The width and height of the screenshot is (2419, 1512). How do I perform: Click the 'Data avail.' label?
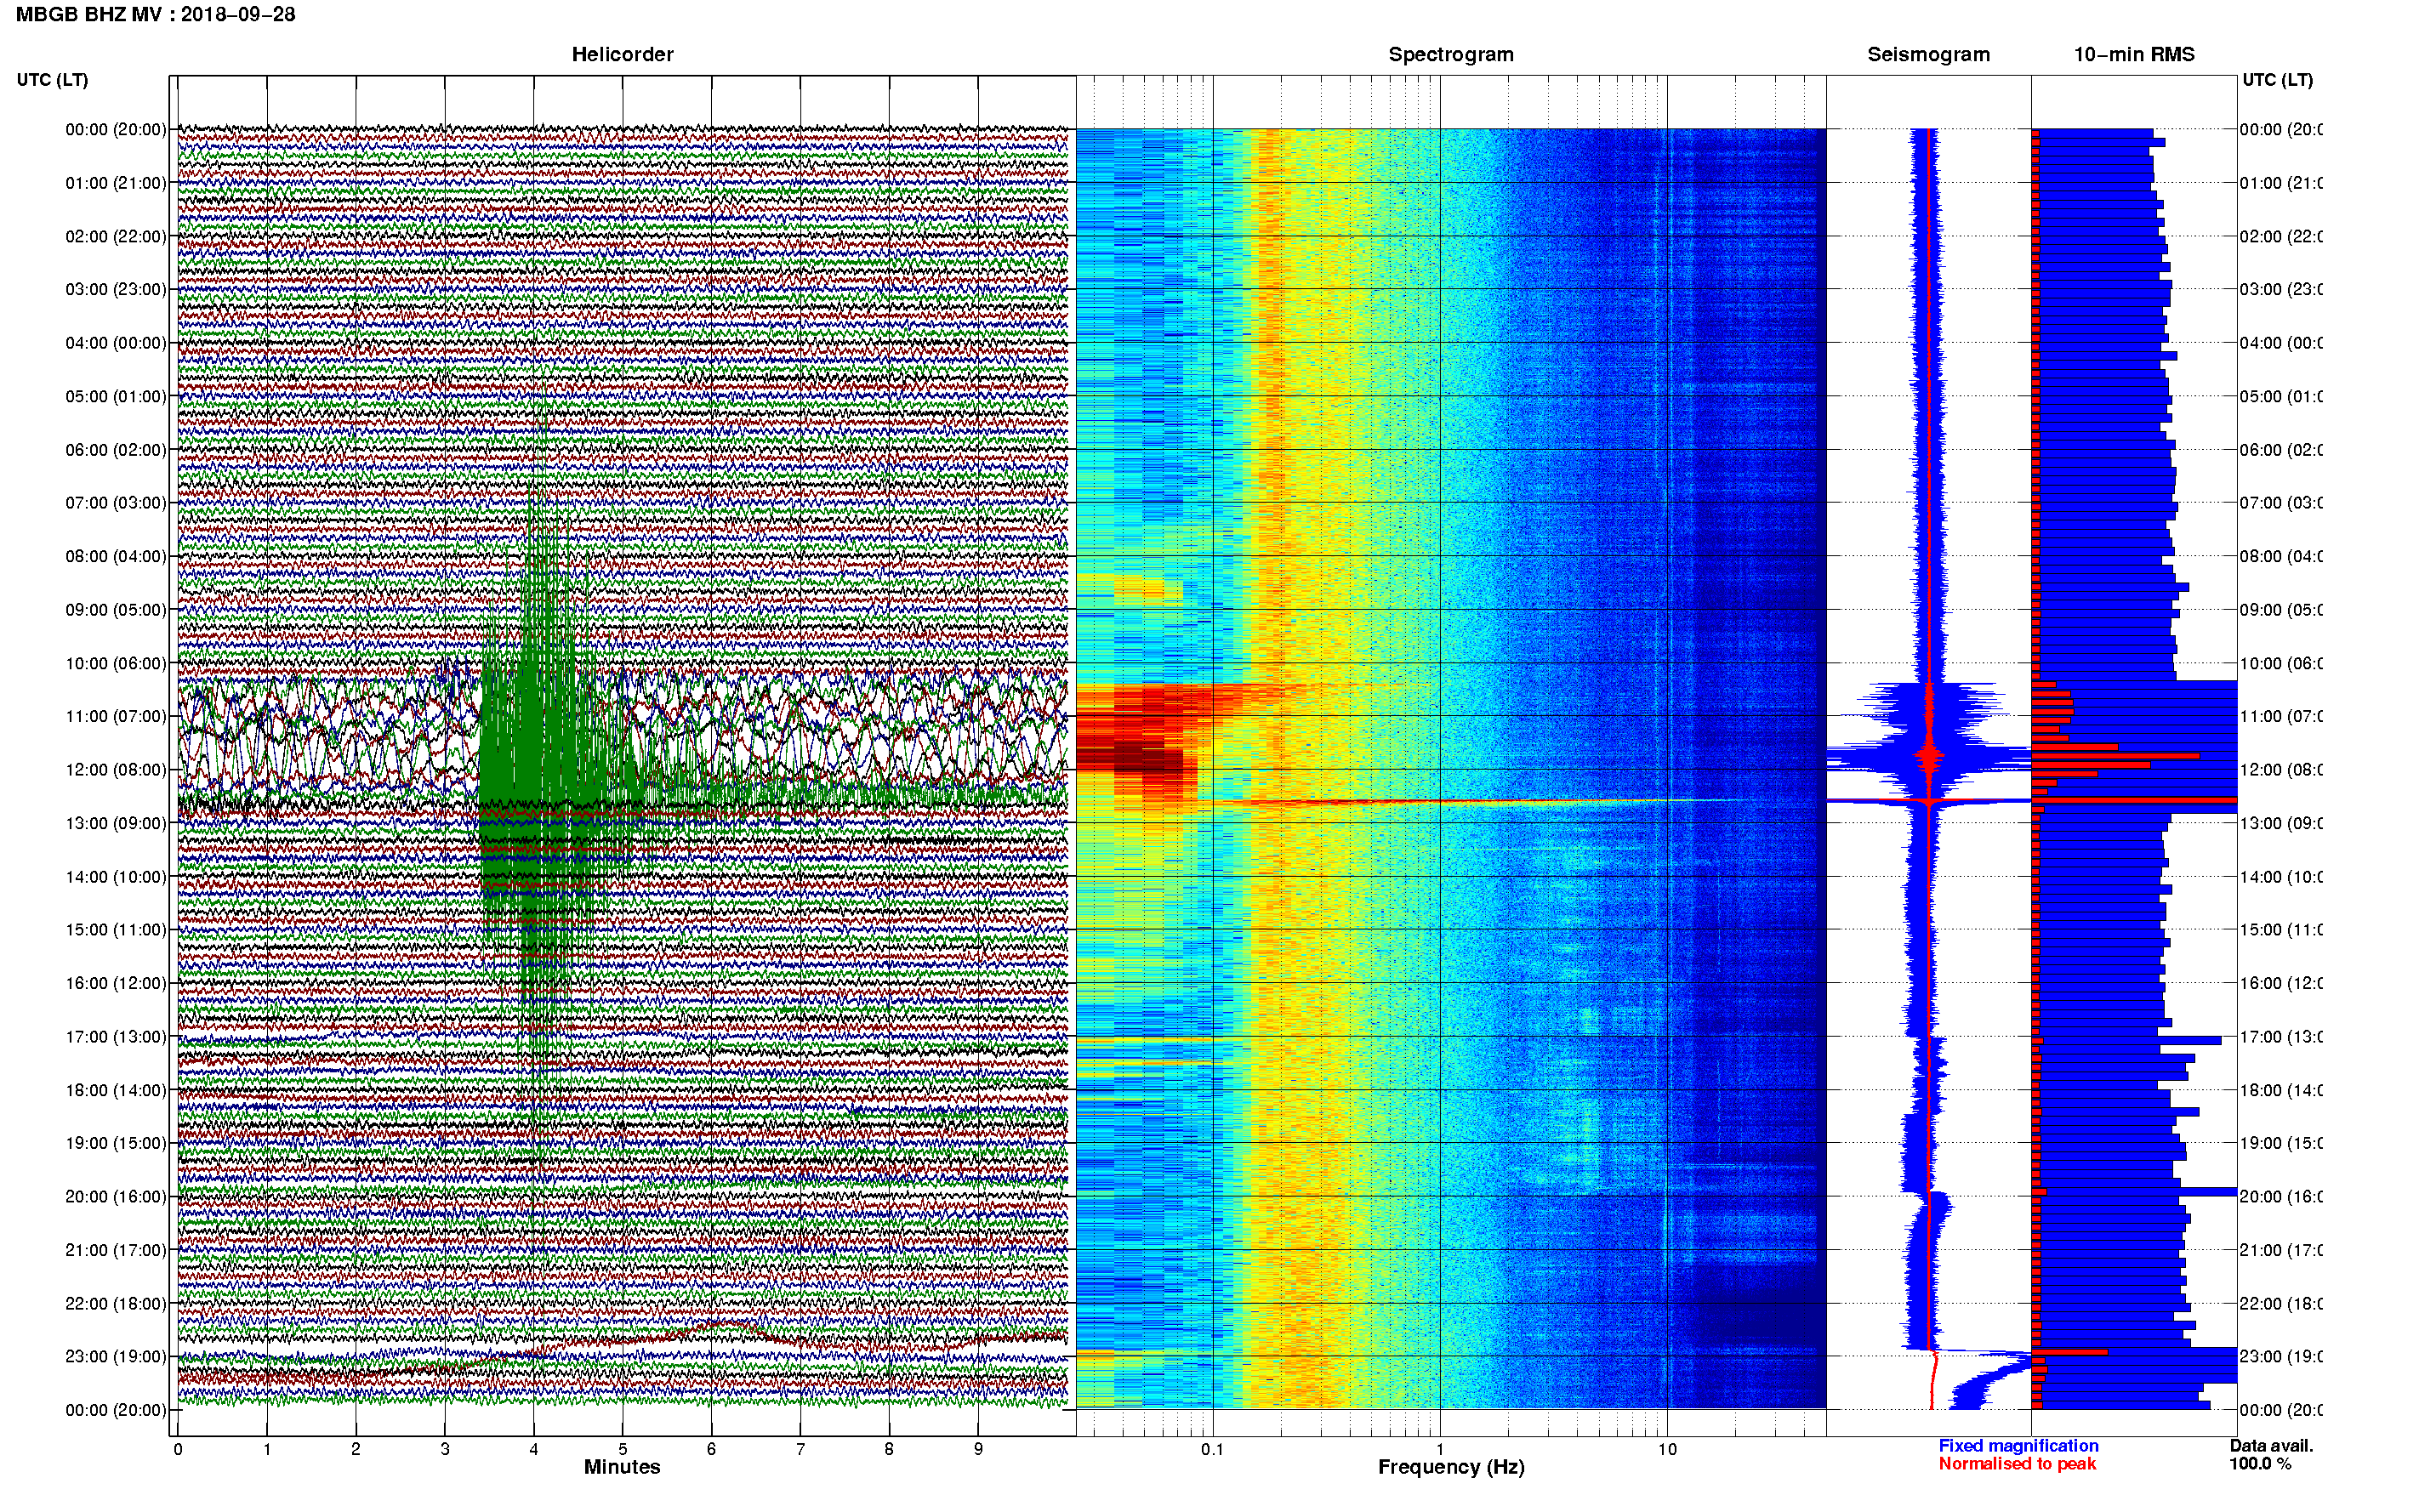tap(2271, 1446)
